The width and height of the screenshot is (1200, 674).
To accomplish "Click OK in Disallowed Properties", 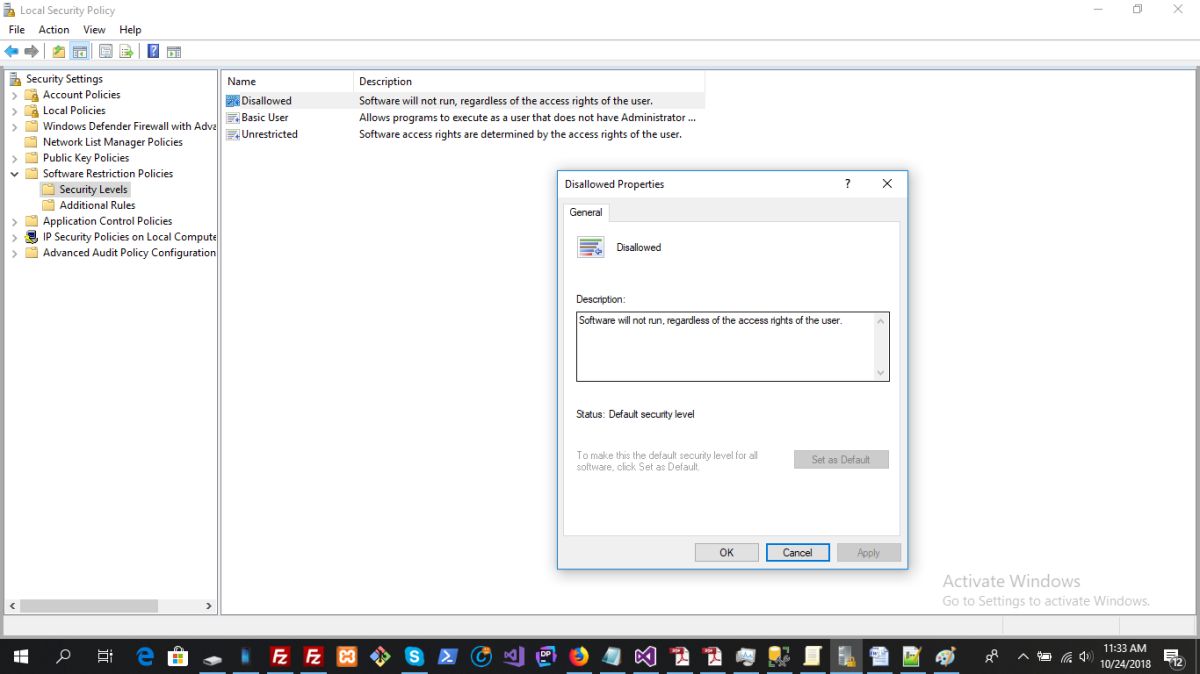I will tap(727, 552).
